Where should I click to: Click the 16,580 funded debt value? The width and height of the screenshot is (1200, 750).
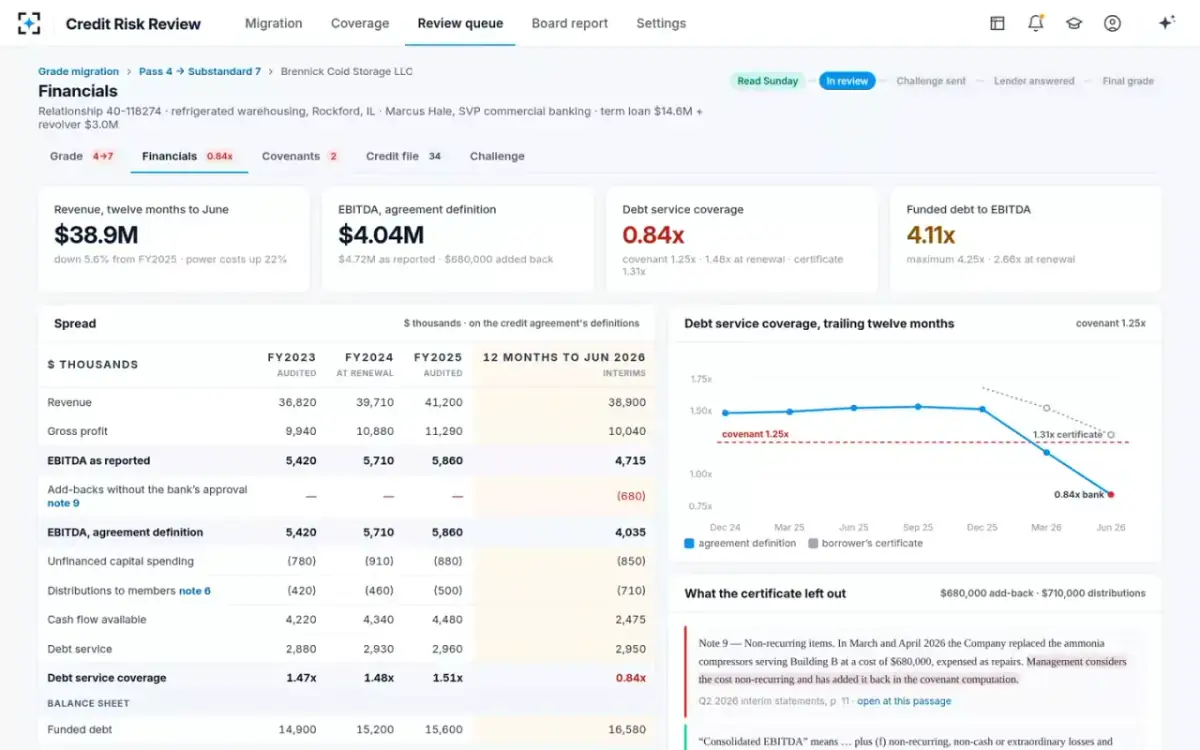coord(627,730)
